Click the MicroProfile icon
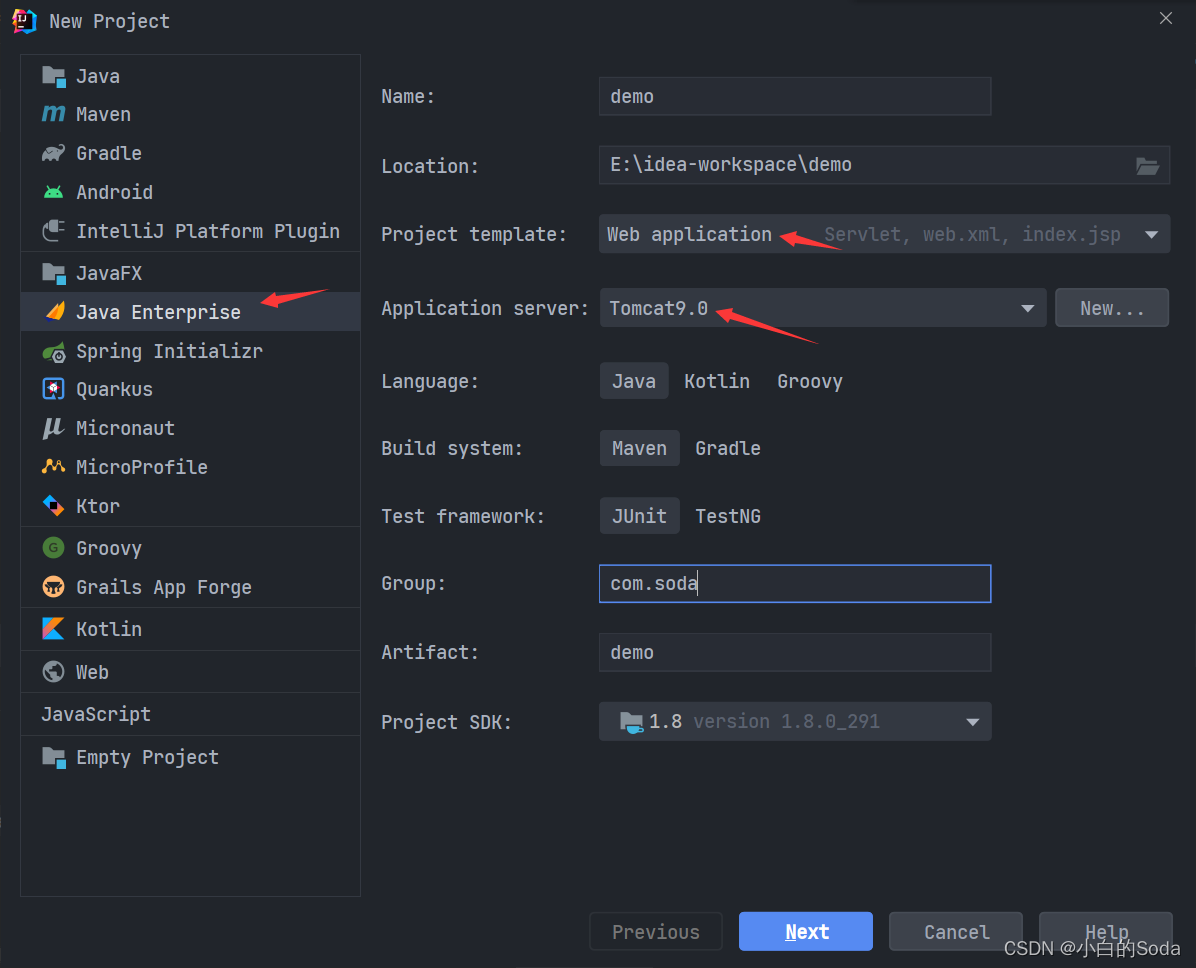This screenshot has width=1196, height=968. (x=53, y=466)
